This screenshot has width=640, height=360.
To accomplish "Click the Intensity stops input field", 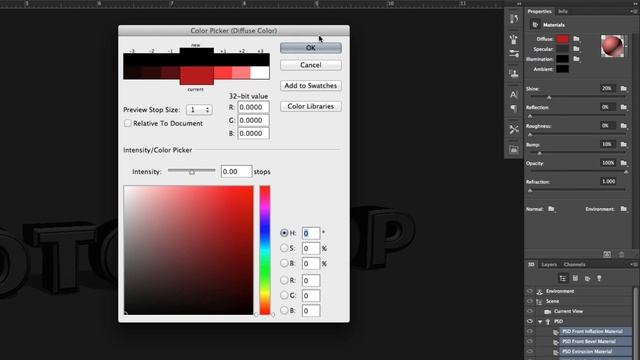I will tap(236, 171).
